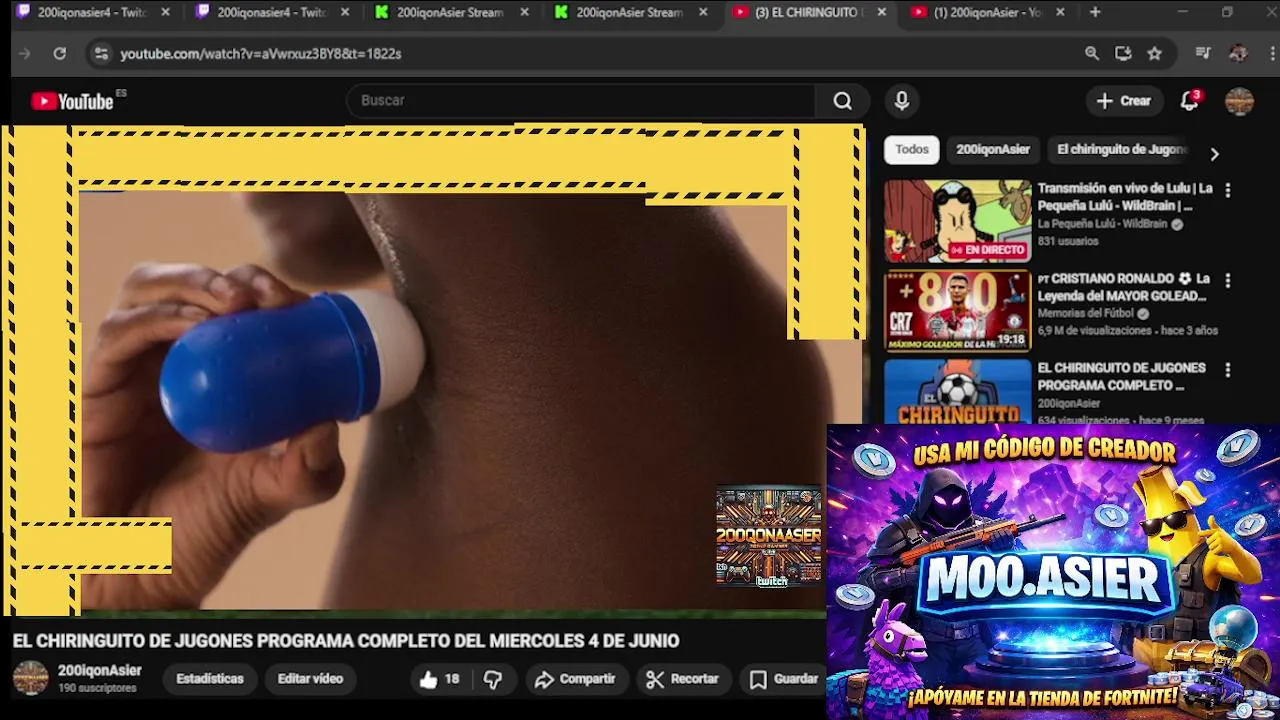Click the '190 suscriptores' text
1280x720 pixels.
[x=97, y=688]
